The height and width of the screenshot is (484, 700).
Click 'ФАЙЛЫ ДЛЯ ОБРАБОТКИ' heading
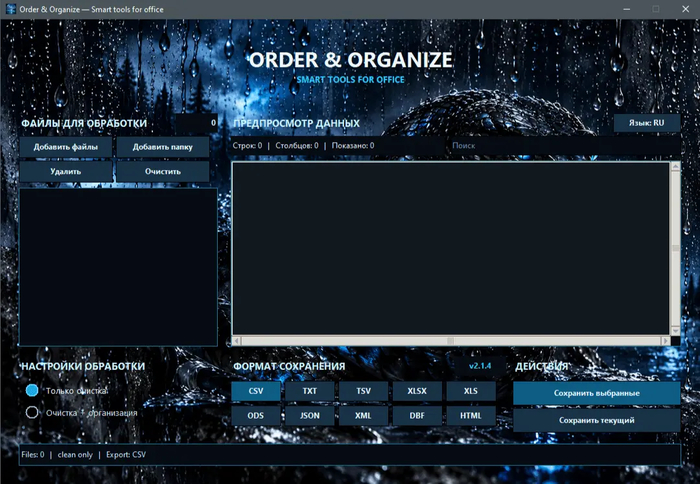pos(84,123)
